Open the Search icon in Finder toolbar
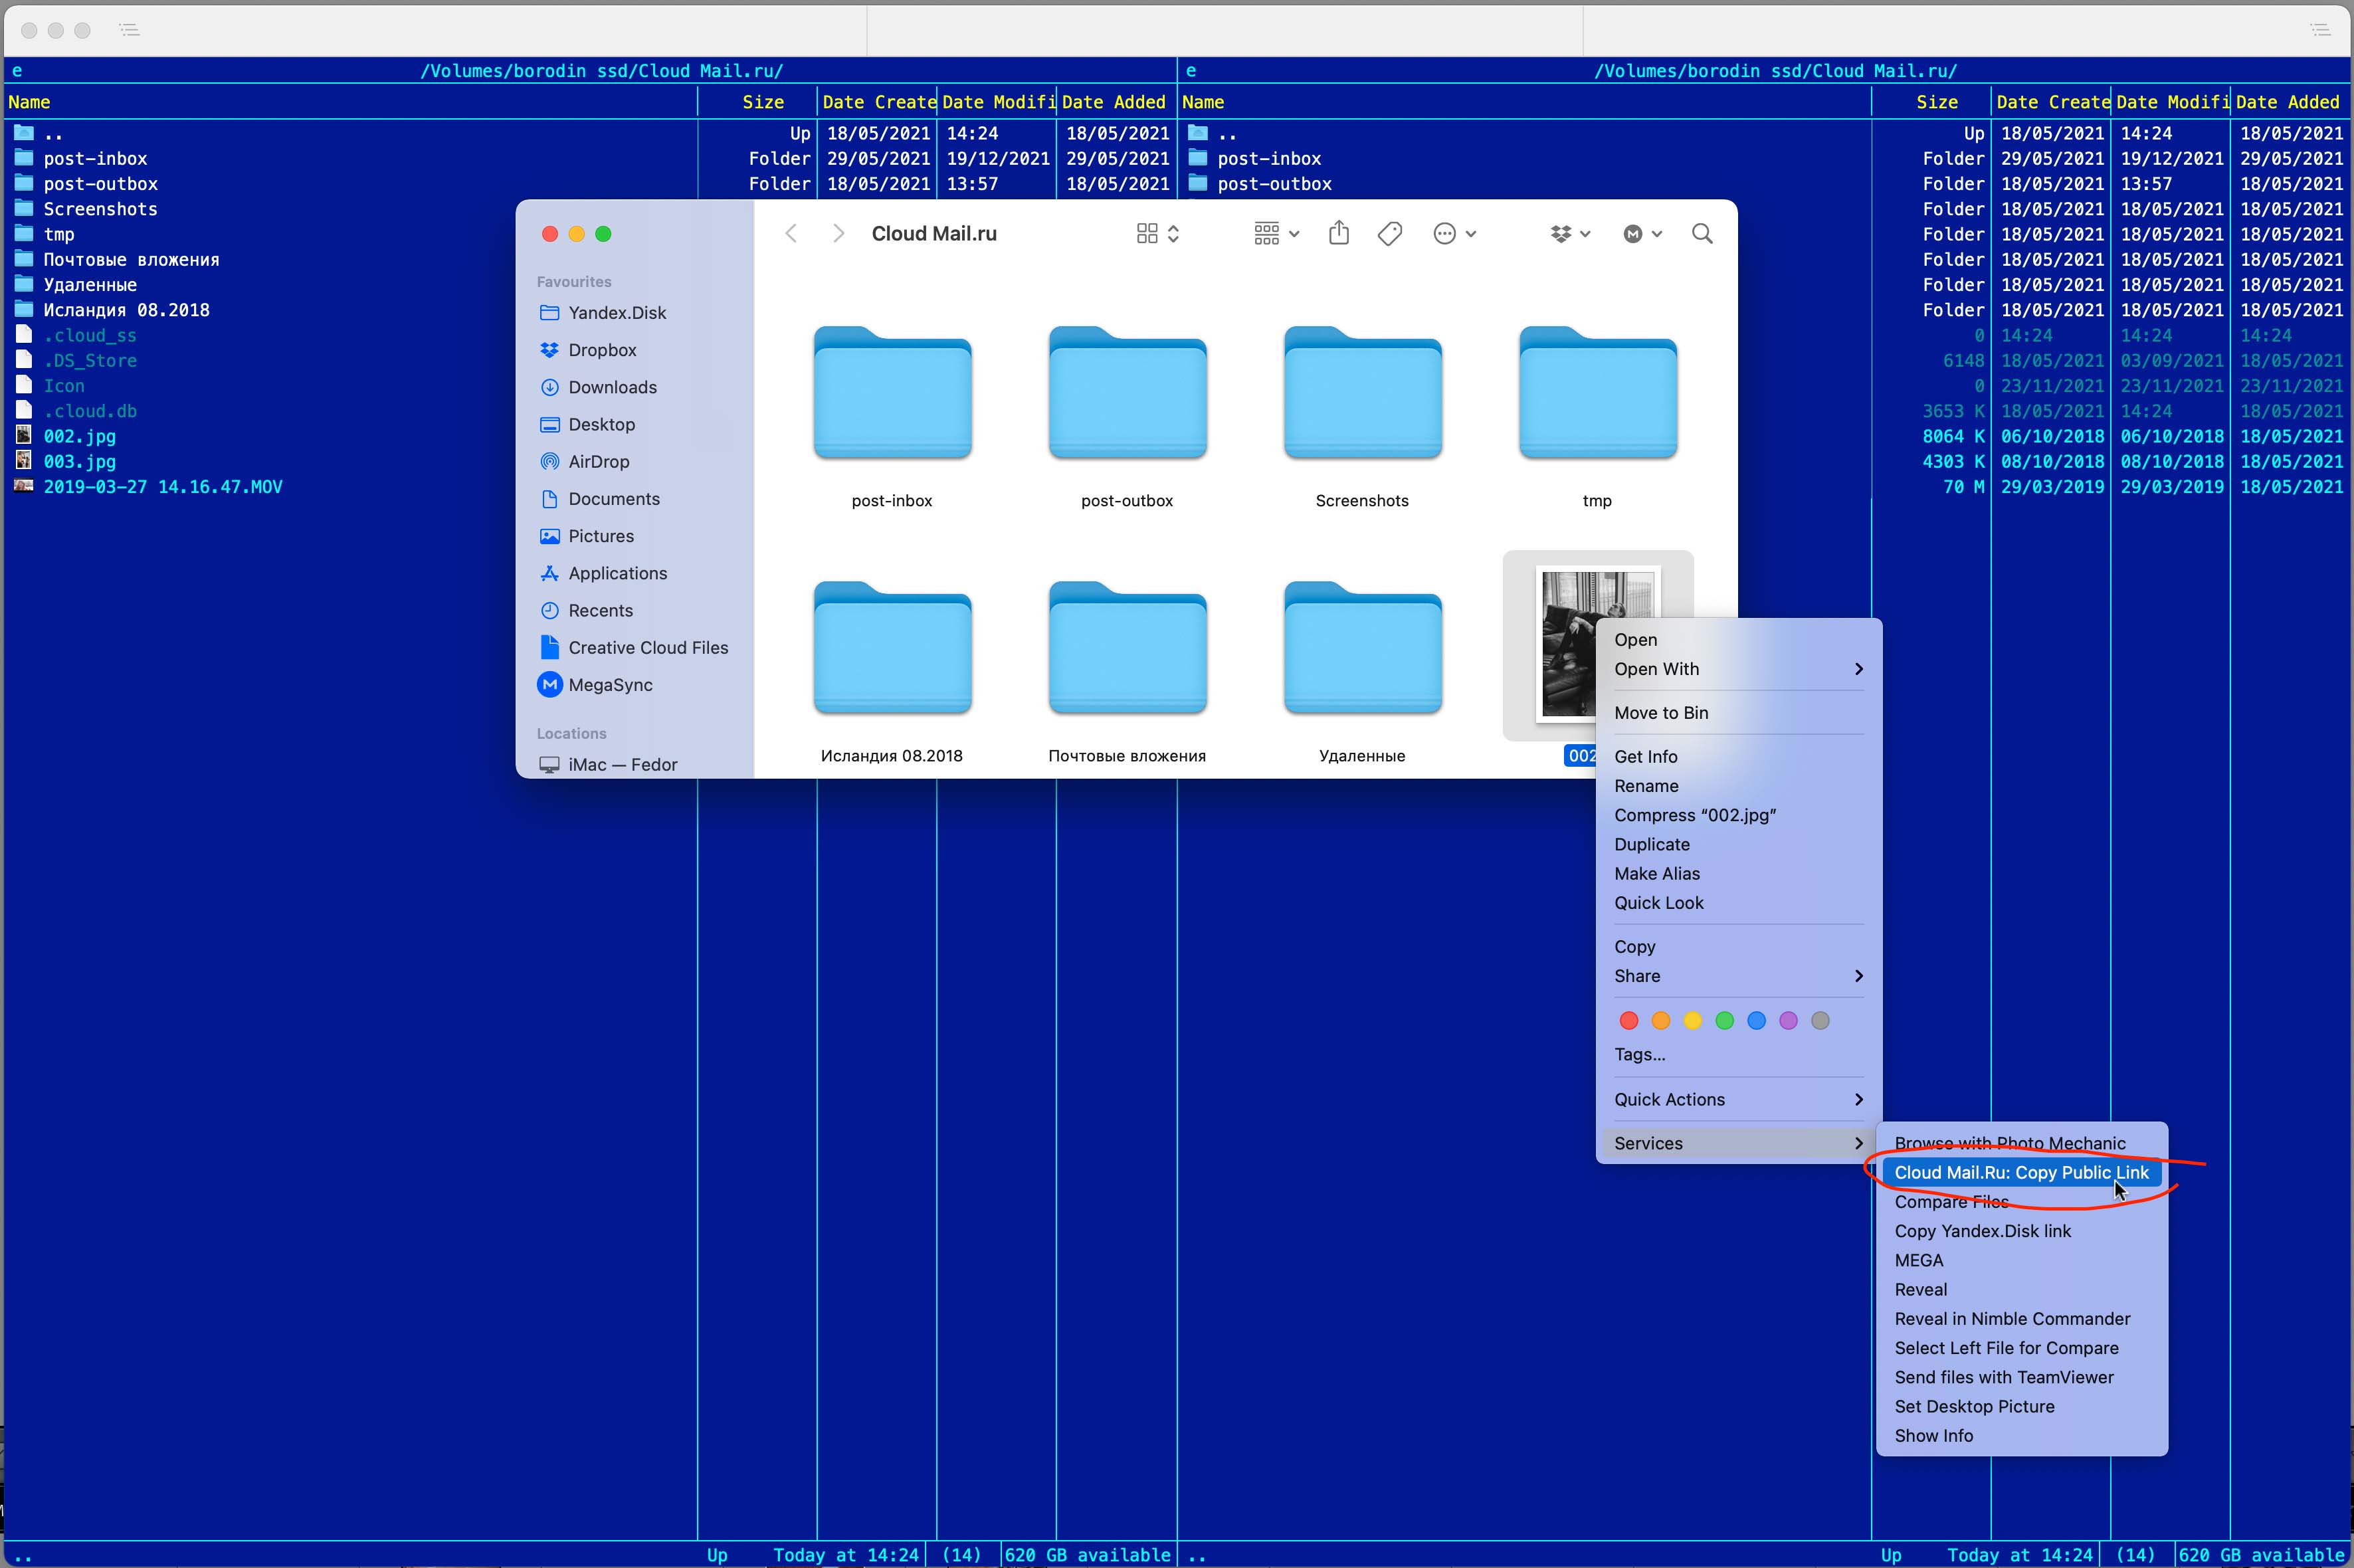This screenshot has width=2354, height=1568. pyautogui.click(x=1702, y=234)
